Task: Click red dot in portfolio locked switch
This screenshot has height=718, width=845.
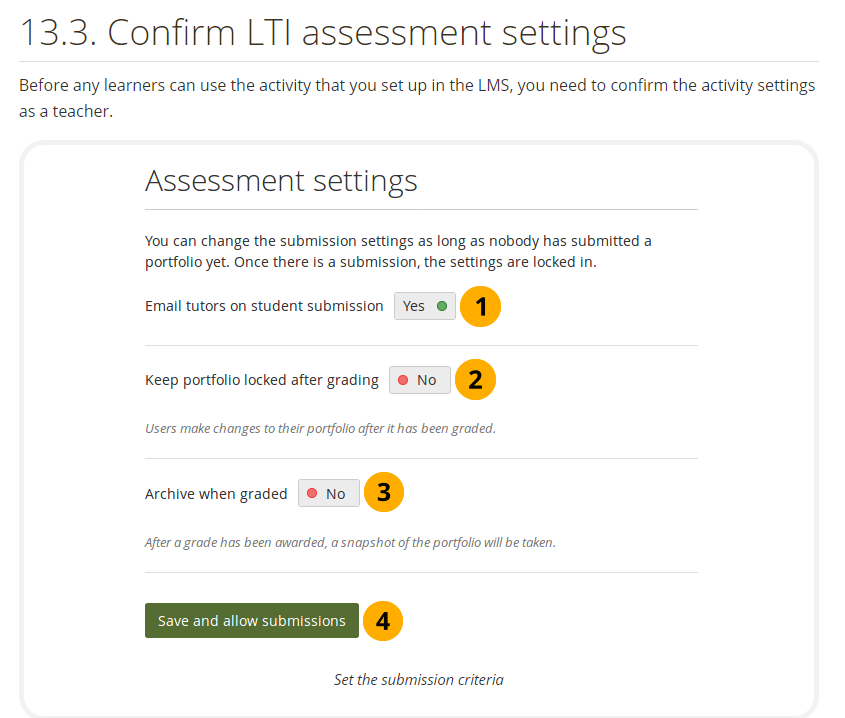Action: tap(403, 380)
